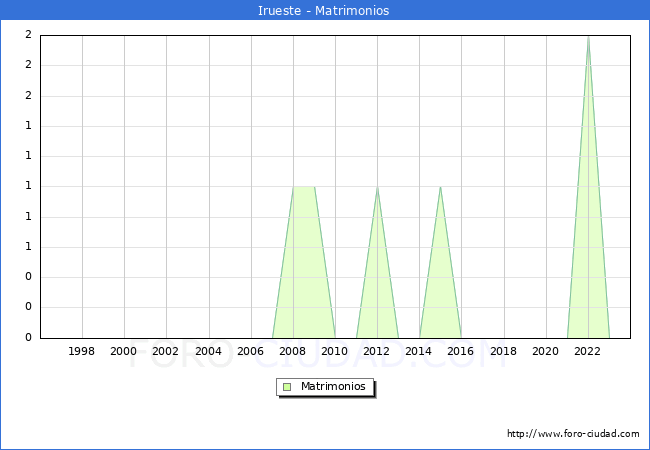Click the 2016 x-axis label
Image resolution: width=650 pixels, height=450 pixels.
[x=461, y=352]
